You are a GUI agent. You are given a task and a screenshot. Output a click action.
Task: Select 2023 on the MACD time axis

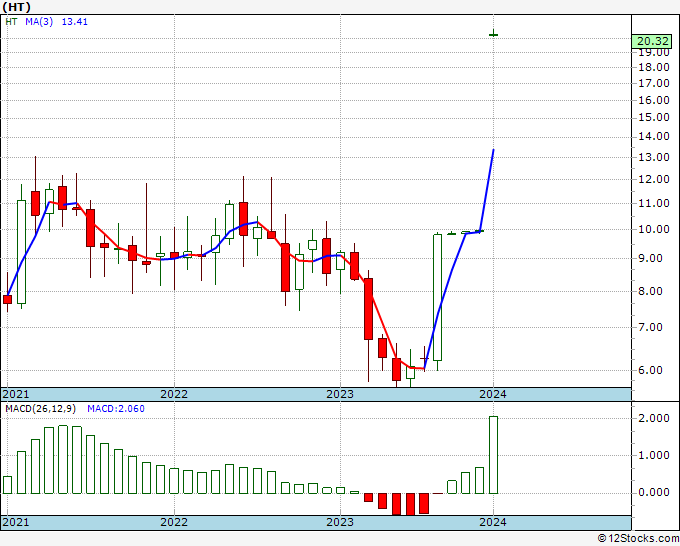[340, 522]
